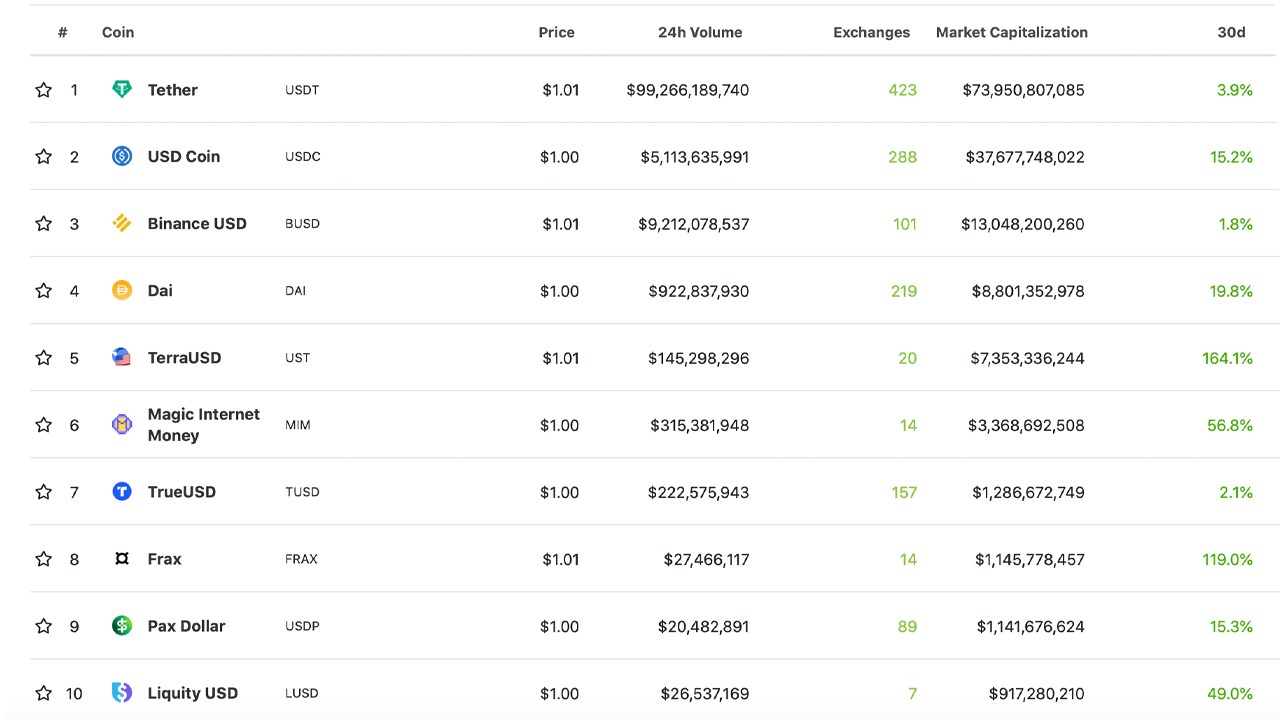Viewport: 1280px width, 720px height.
Task: Open the TerraUSD coin page
Action: (x=185, y=358)
